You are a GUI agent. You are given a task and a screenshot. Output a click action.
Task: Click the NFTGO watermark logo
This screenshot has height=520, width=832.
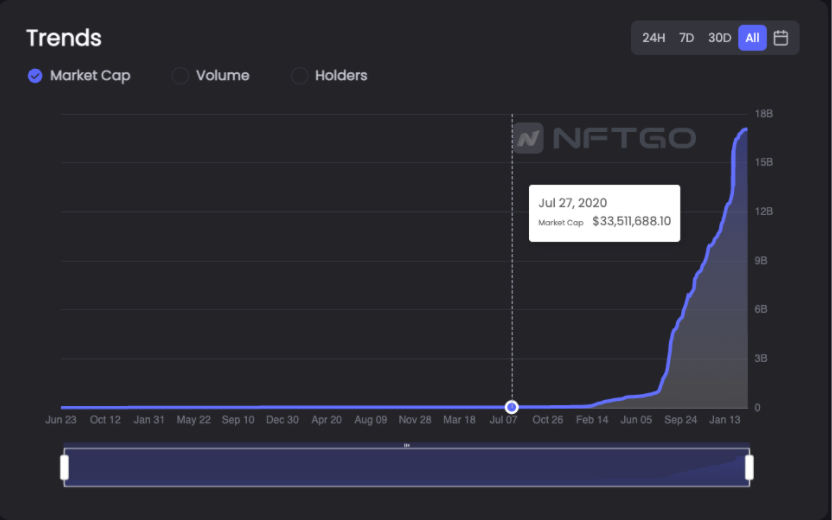604,138
